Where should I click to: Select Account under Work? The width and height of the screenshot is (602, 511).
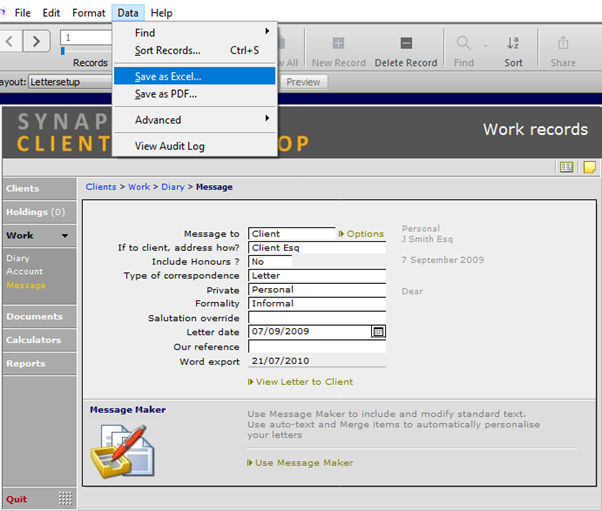(x=25, y=271)
